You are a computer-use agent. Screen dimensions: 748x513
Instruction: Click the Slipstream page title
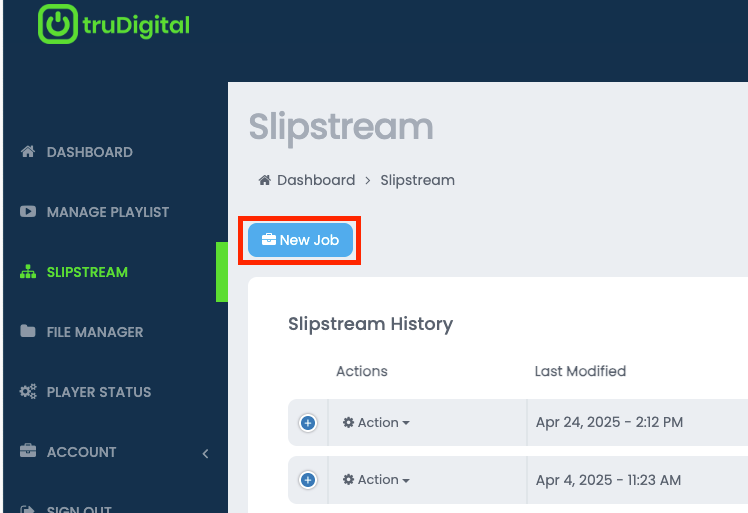tap(341, 127)
